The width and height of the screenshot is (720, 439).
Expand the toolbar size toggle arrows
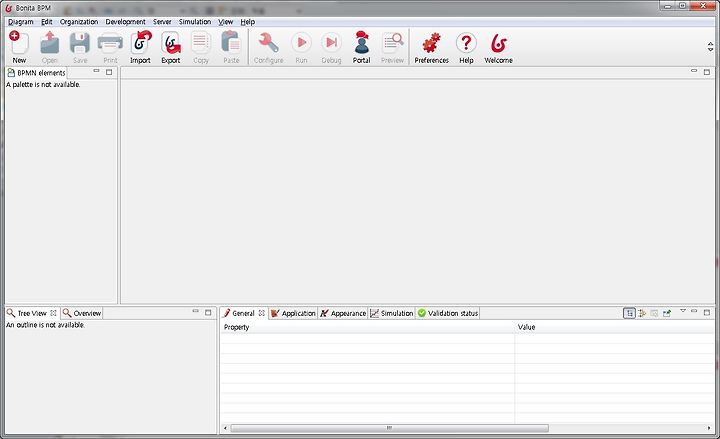point(710,46)
